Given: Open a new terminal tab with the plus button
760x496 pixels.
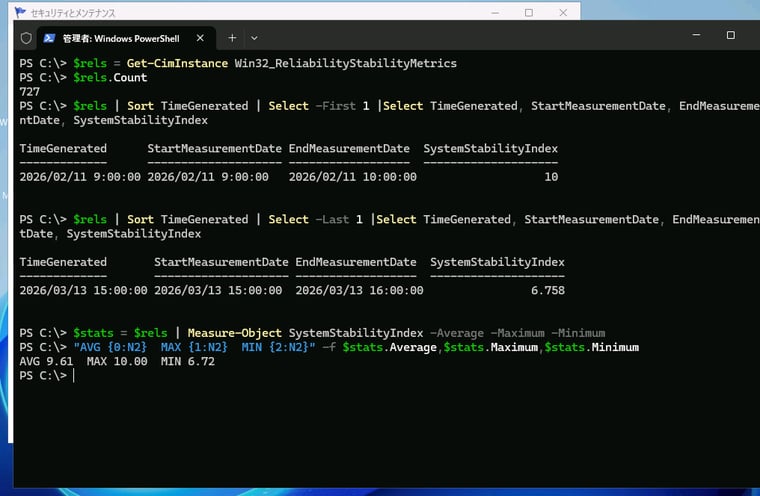Looking at the screenshot, I should pyautogui.click(x=232, y=38).
